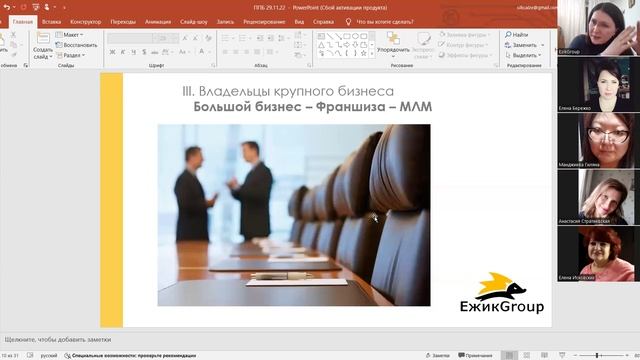Click the status bar zoom slider
The image size is (640, 360).
coord(601,356)
